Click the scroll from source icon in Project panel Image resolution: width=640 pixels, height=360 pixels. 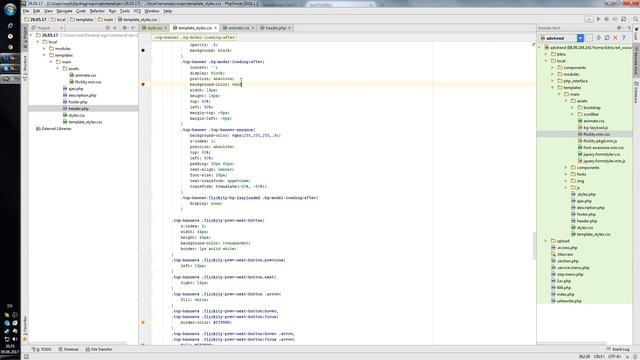108,28
